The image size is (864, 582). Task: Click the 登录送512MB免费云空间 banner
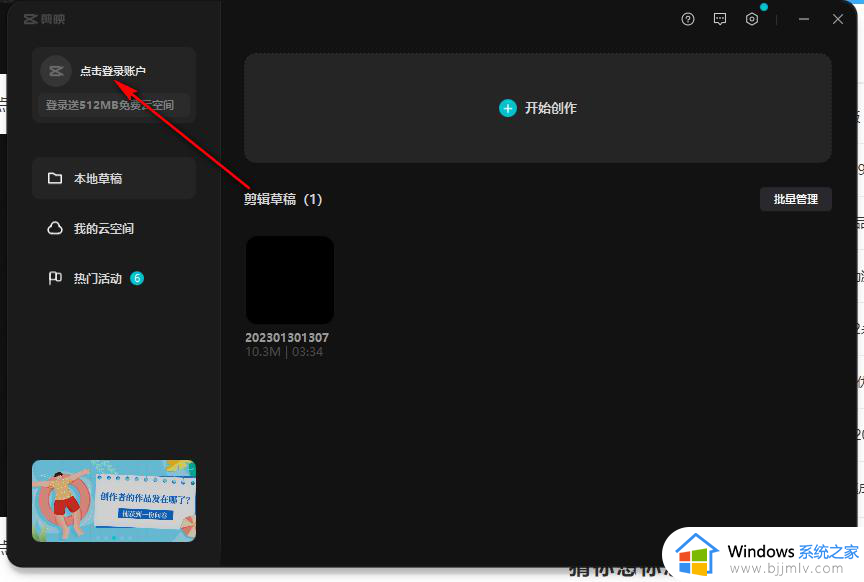click(114, 105)
